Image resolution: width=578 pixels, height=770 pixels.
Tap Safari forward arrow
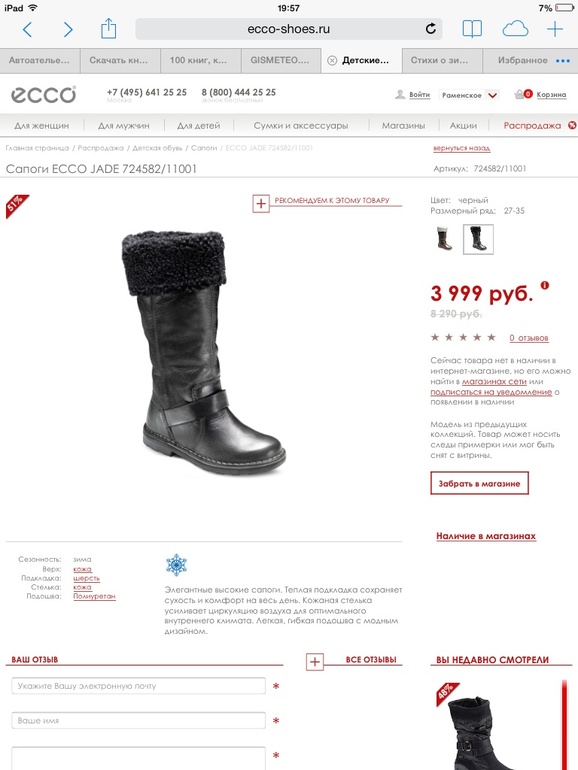tap(68, 29)
